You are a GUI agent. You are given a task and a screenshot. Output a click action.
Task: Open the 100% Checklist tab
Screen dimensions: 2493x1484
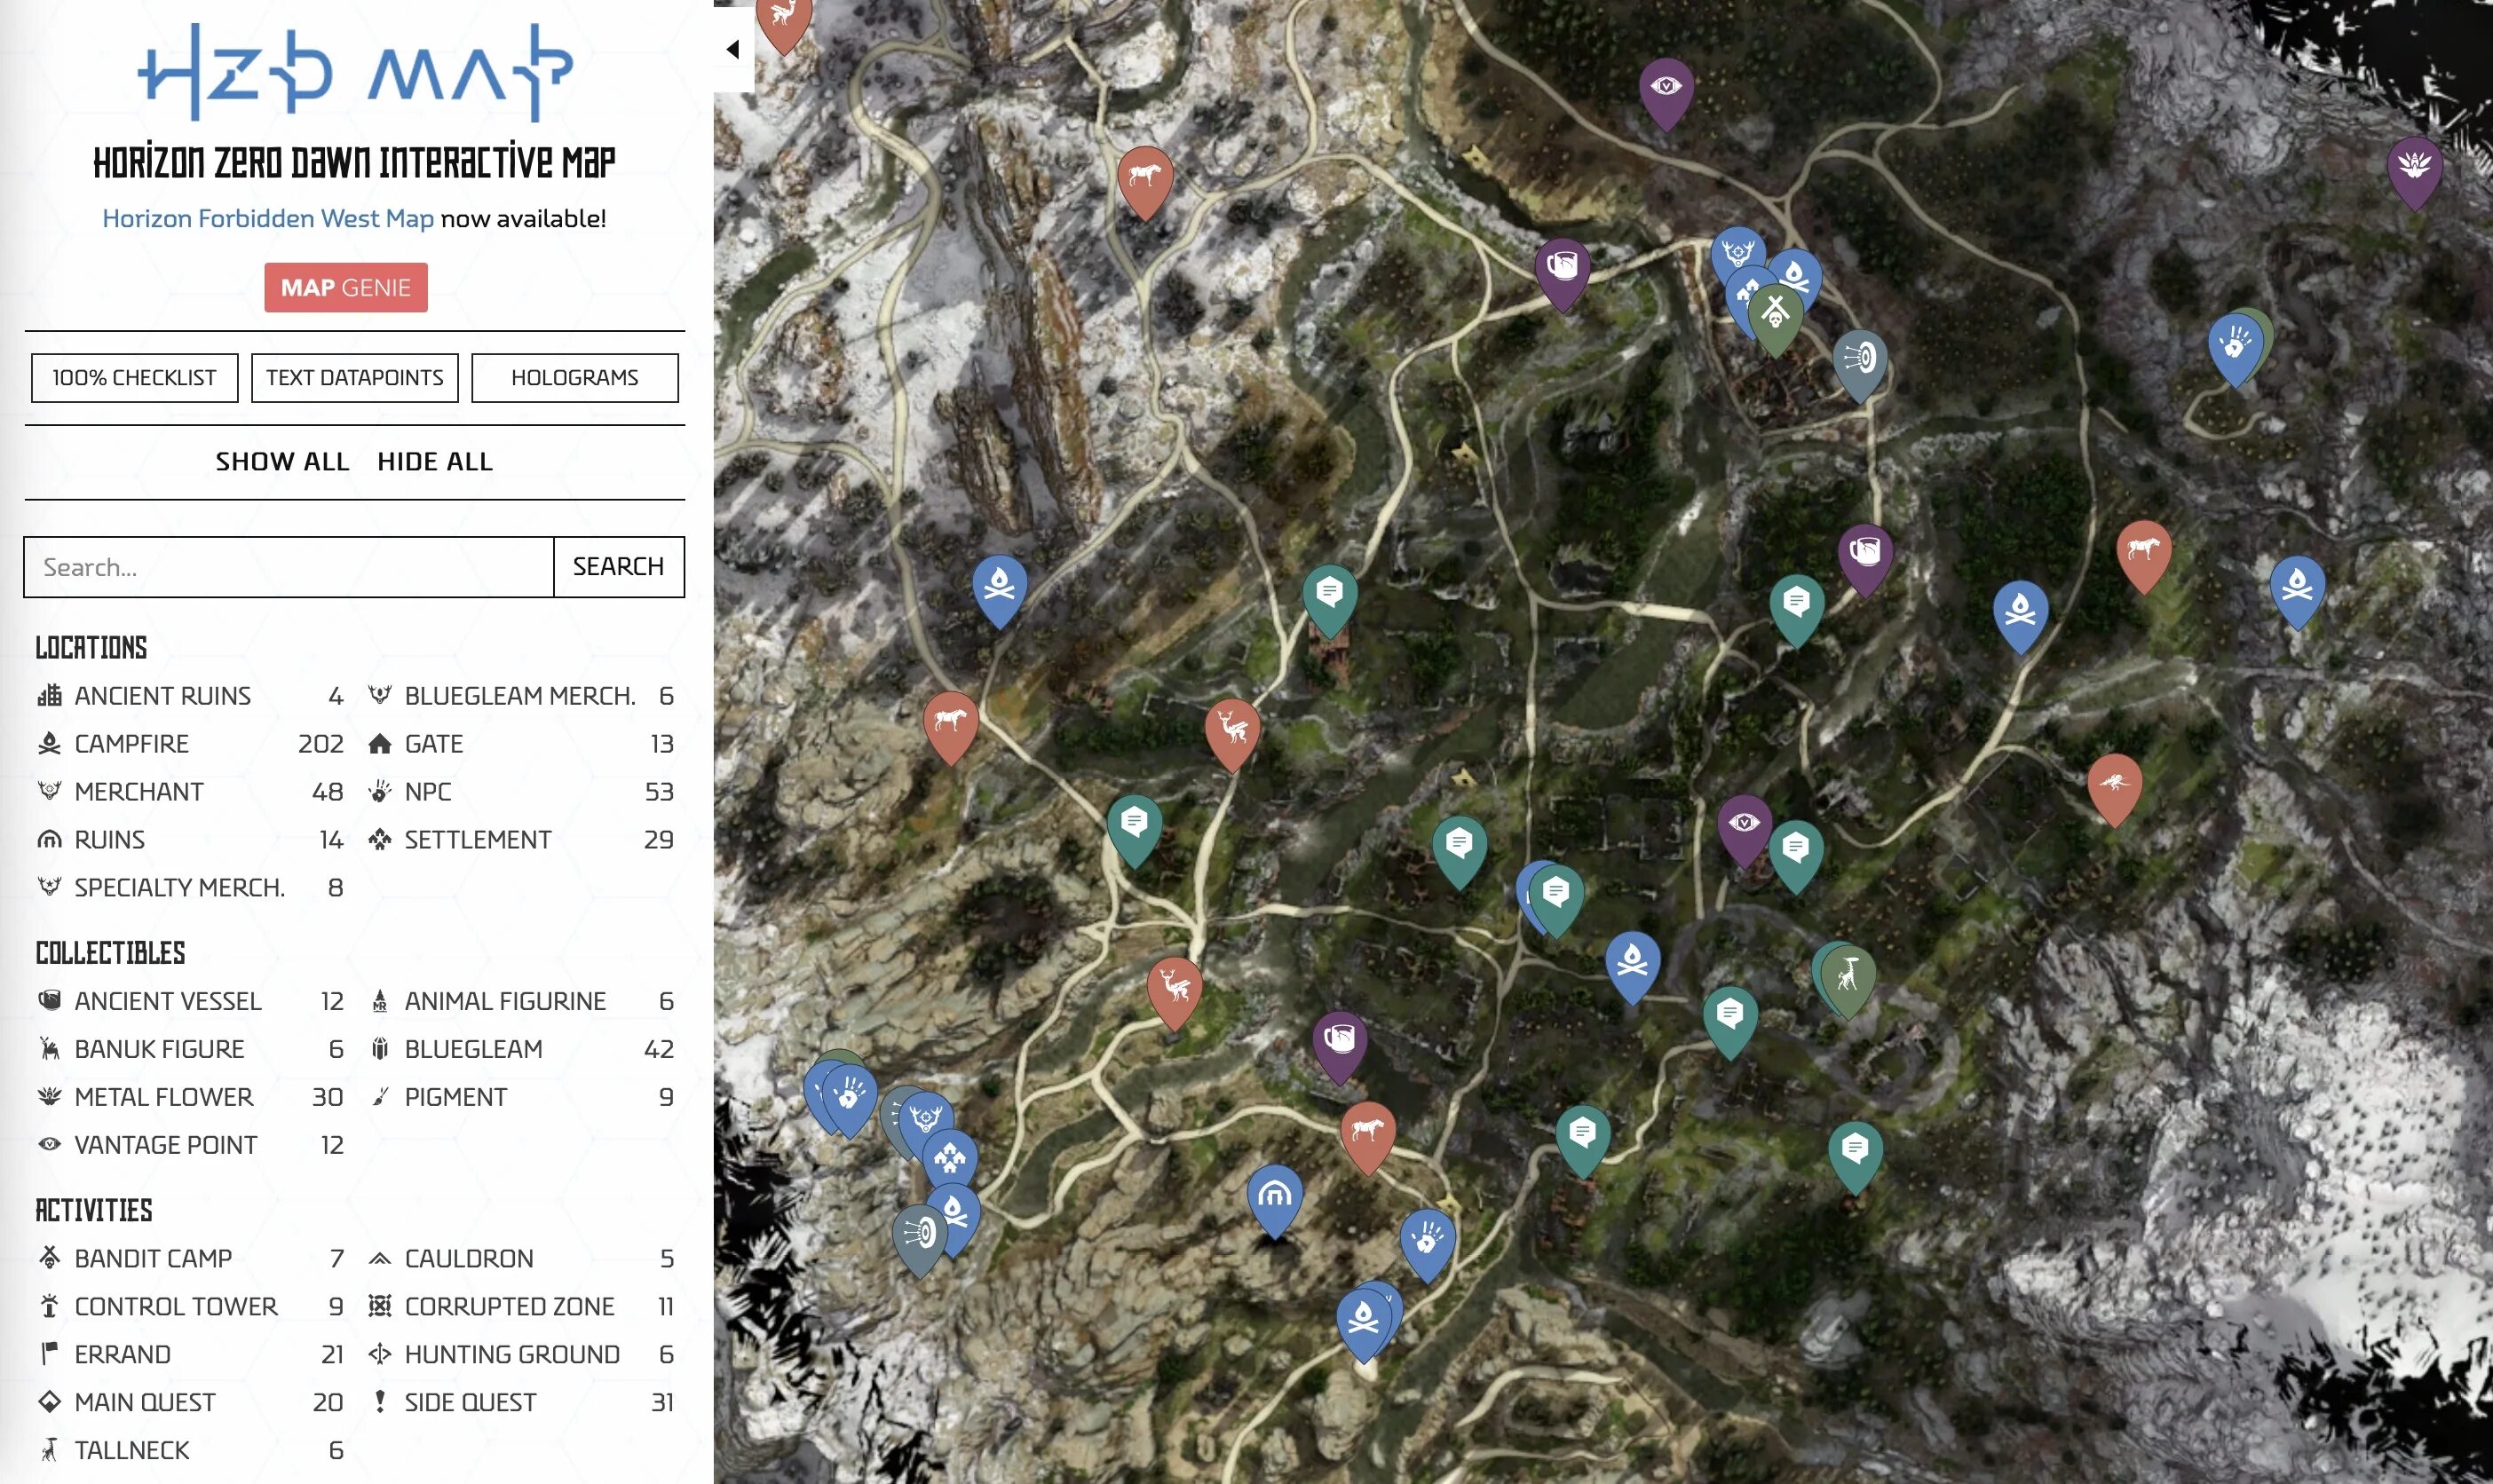click(134, 378)
